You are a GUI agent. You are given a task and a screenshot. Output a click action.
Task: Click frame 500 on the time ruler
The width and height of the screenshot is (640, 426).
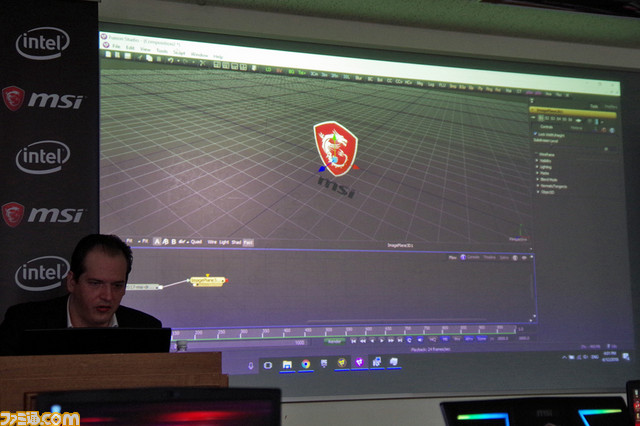tap(328, 332)
